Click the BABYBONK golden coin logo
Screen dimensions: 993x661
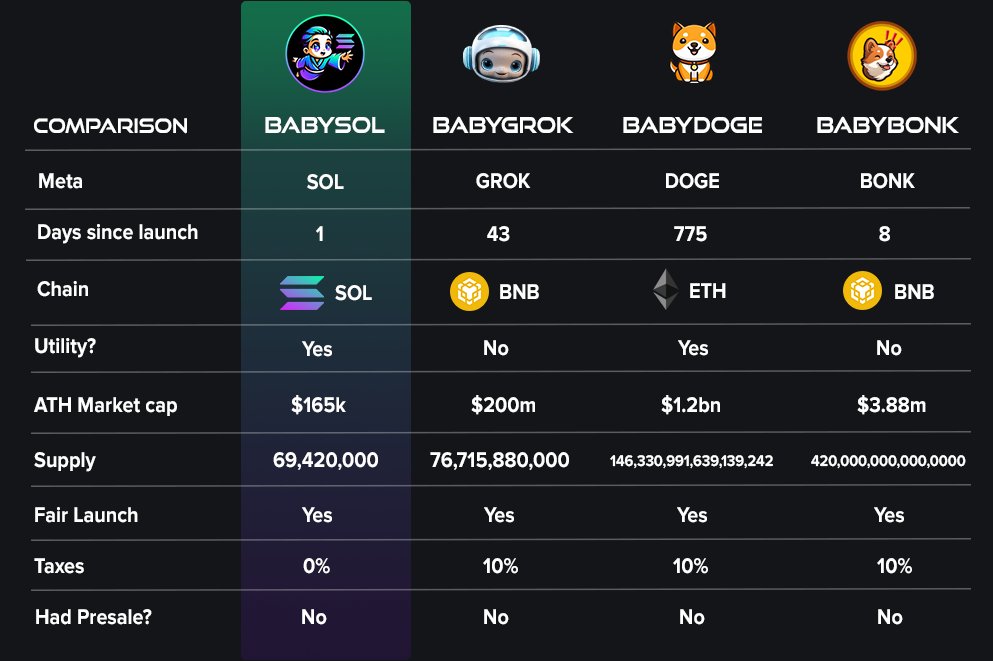pyautogui.click(x=882, y=56)
